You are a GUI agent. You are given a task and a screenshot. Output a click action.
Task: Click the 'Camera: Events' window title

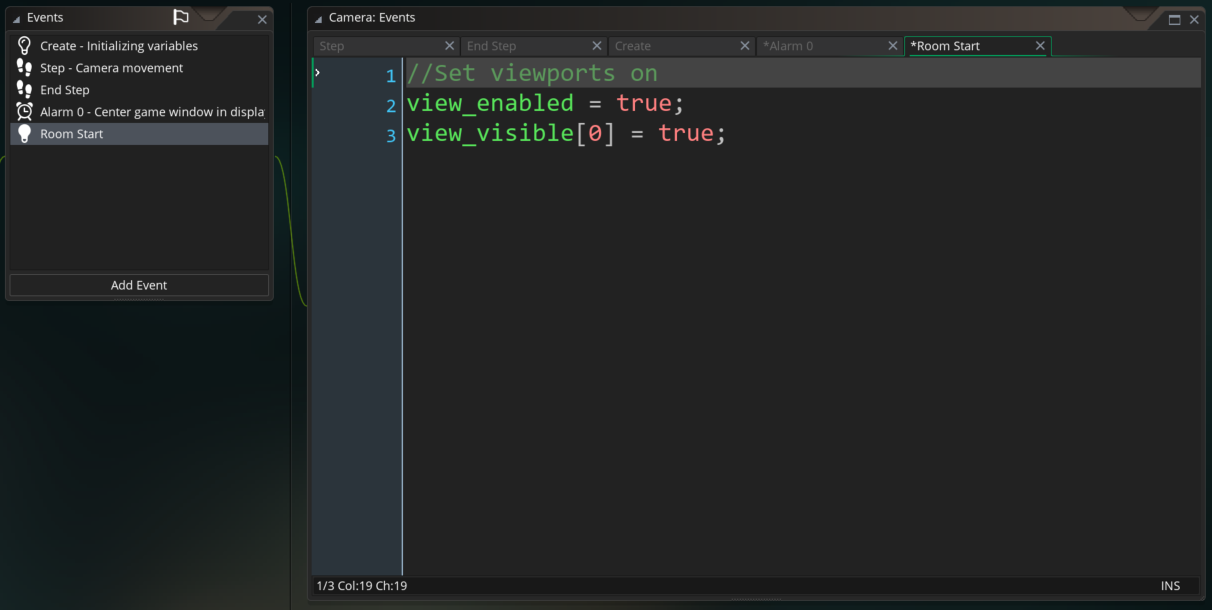pyautogui.click(x=372, y=18)
